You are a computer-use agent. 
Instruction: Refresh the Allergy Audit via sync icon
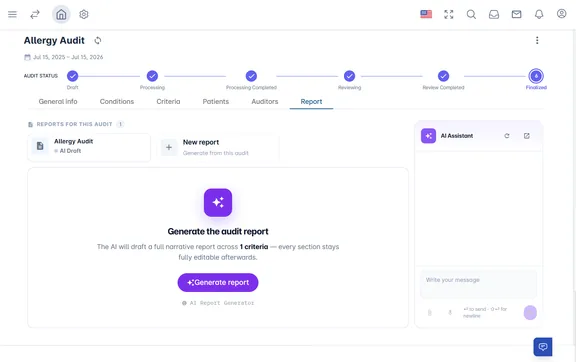[98, 40]
